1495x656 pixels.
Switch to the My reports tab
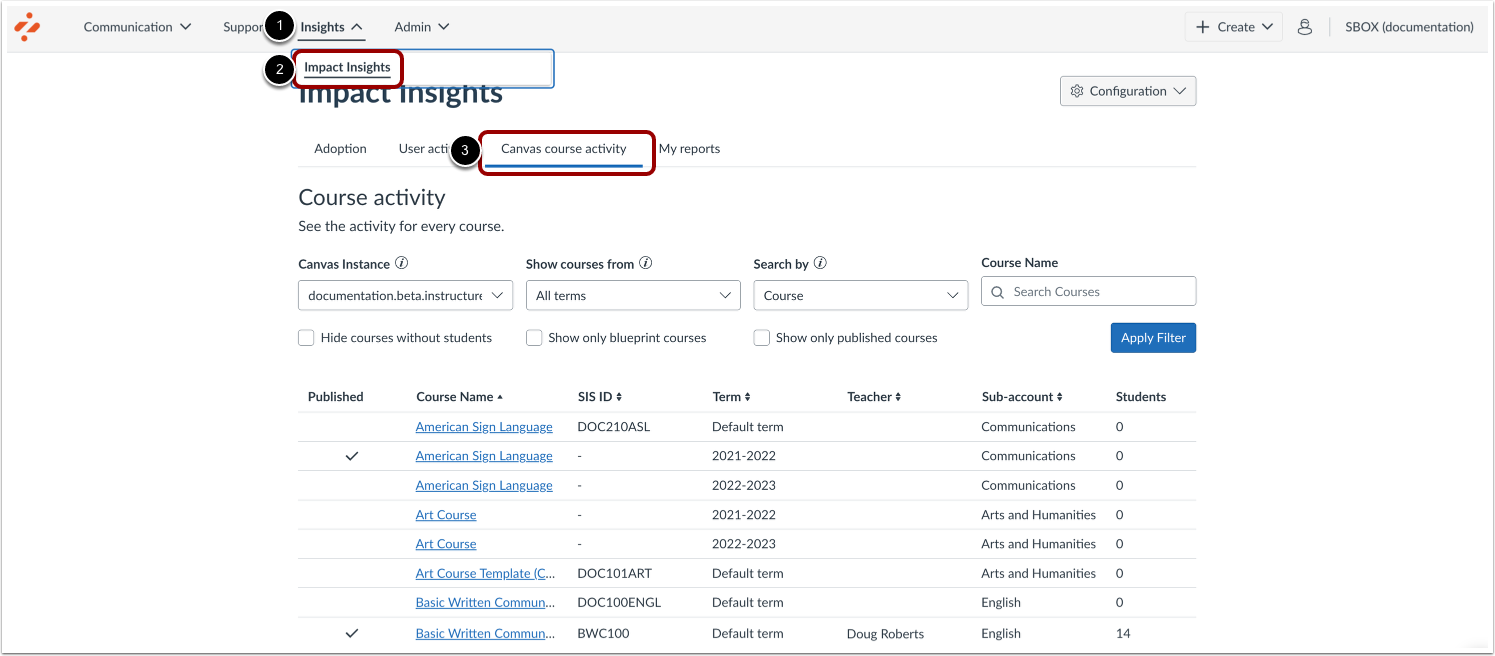click(x=689, y=149)
